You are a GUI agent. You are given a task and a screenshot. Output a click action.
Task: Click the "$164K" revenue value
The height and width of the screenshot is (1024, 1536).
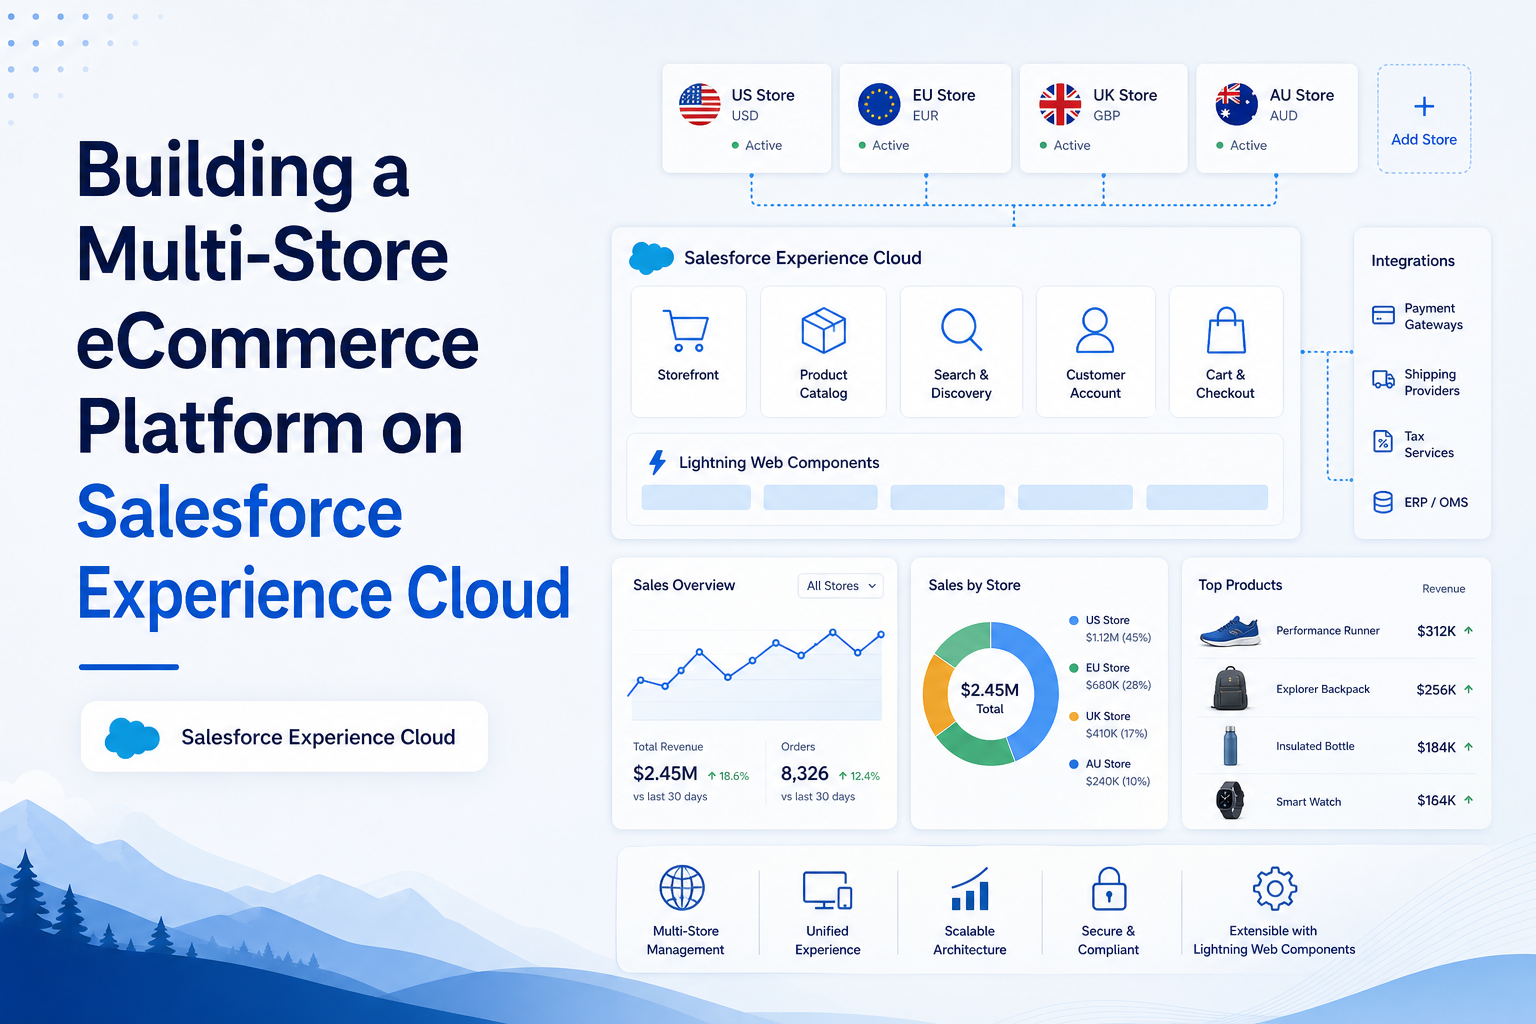[x=1436, y=800]
